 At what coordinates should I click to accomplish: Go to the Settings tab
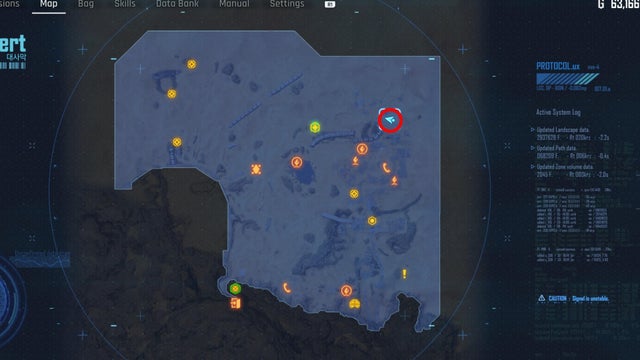(287, 4)
